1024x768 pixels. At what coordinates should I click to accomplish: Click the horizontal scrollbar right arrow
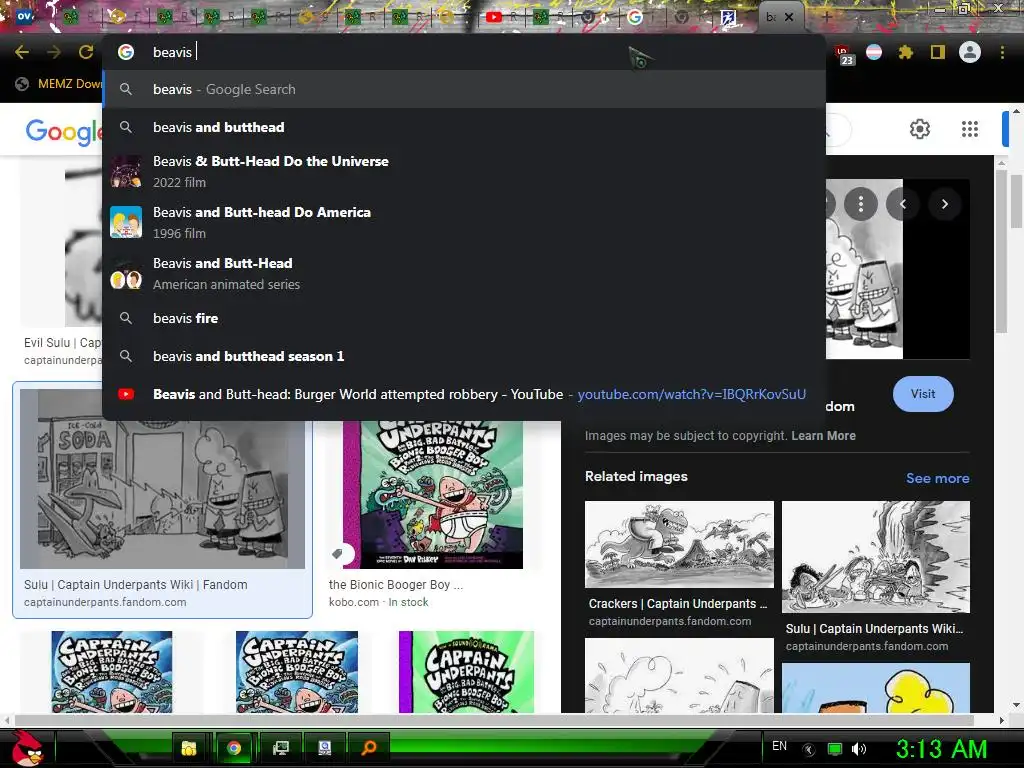(1001, 720)
